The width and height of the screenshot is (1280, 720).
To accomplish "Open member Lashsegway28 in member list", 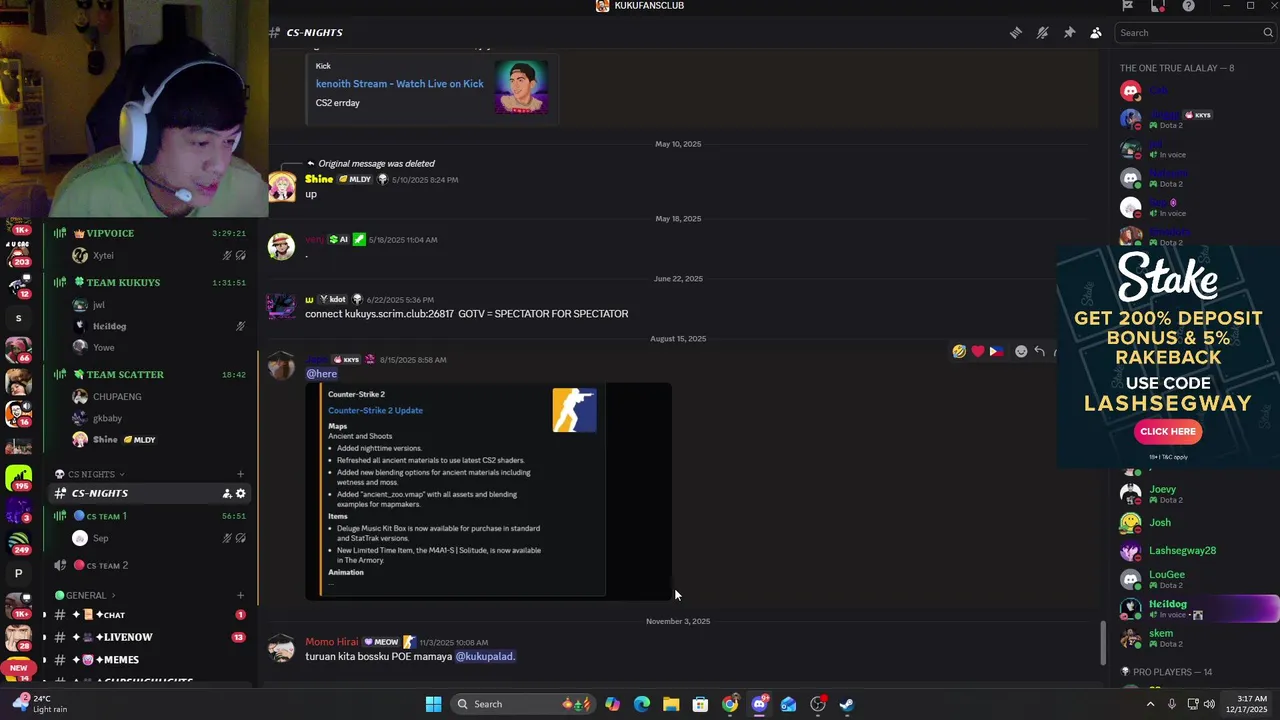I will [x=1182, y=551].
